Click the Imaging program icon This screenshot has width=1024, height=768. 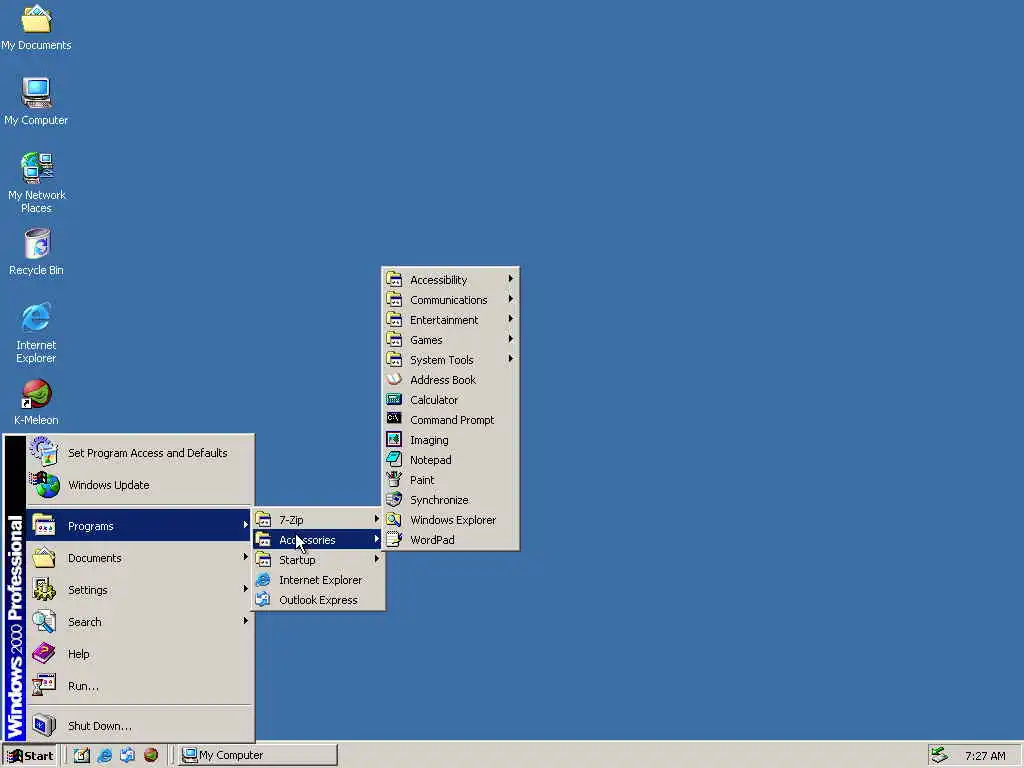click(394, 439)
